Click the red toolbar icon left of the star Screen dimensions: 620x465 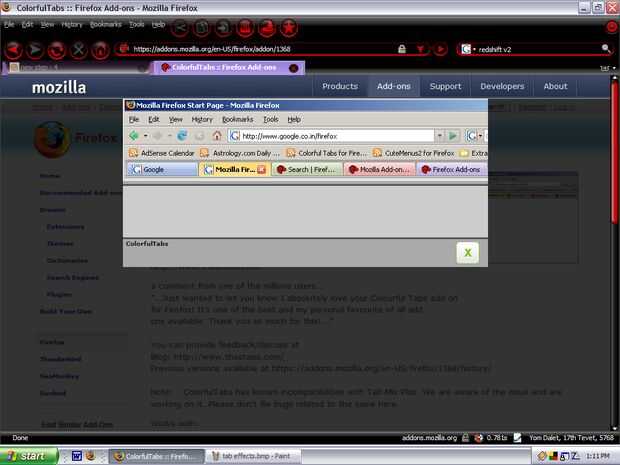(x=267, y=28)
